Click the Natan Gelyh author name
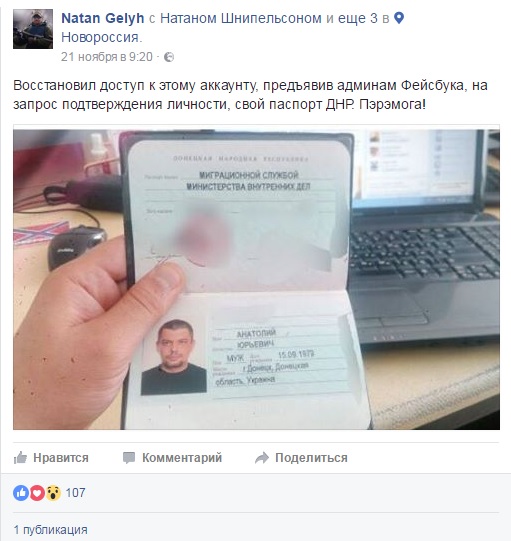 coord(102,18)
